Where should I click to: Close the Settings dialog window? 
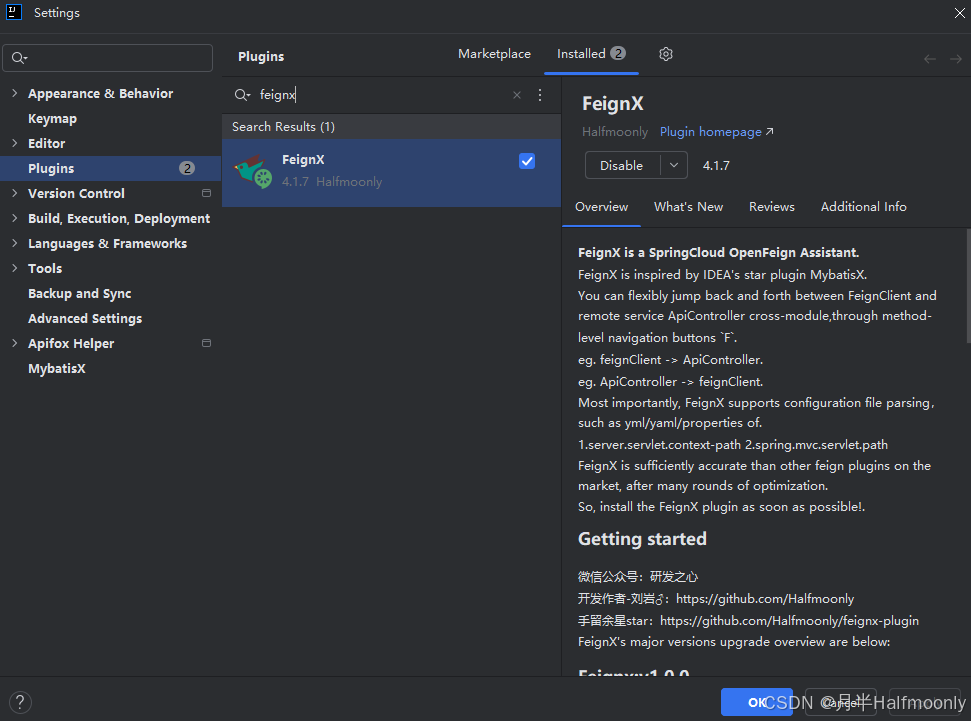[959, 12]
